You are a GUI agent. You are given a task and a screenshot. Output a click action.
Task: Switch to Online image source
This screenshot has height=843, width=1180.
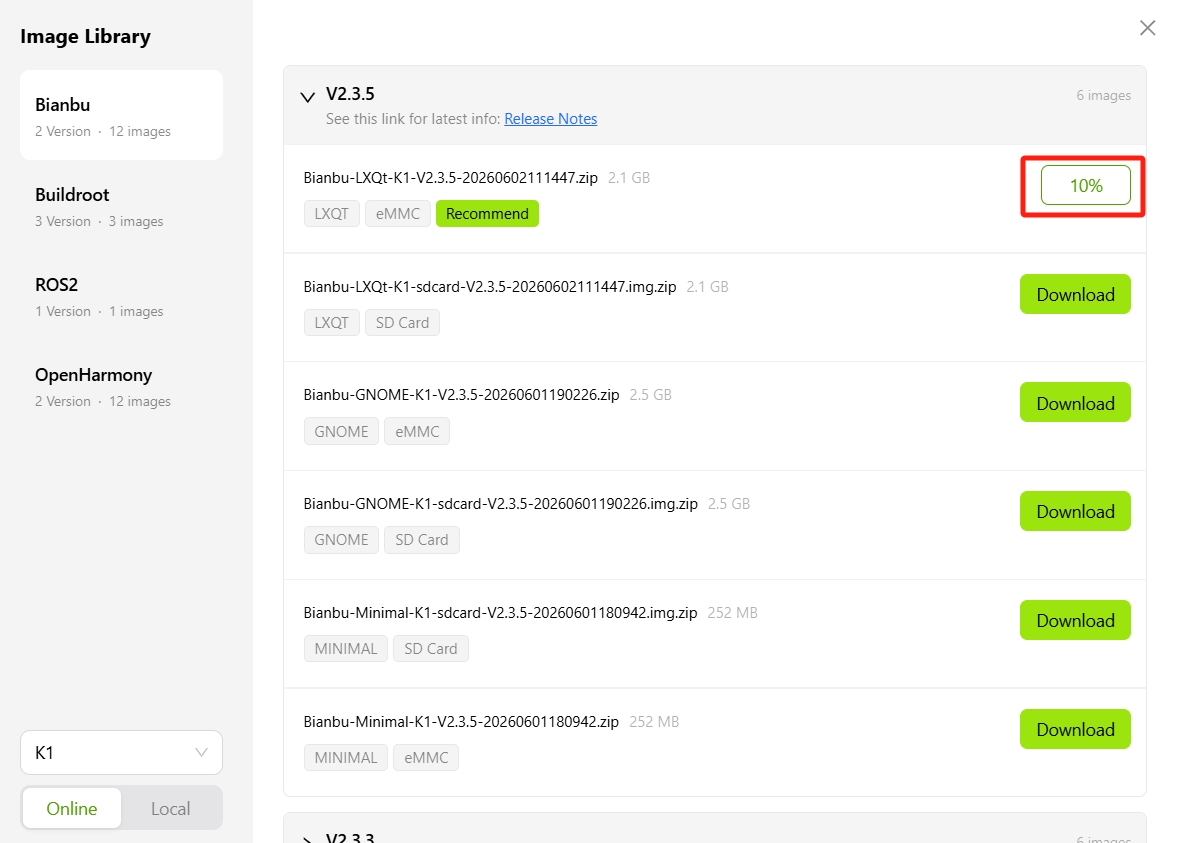(x=71, y=808)
